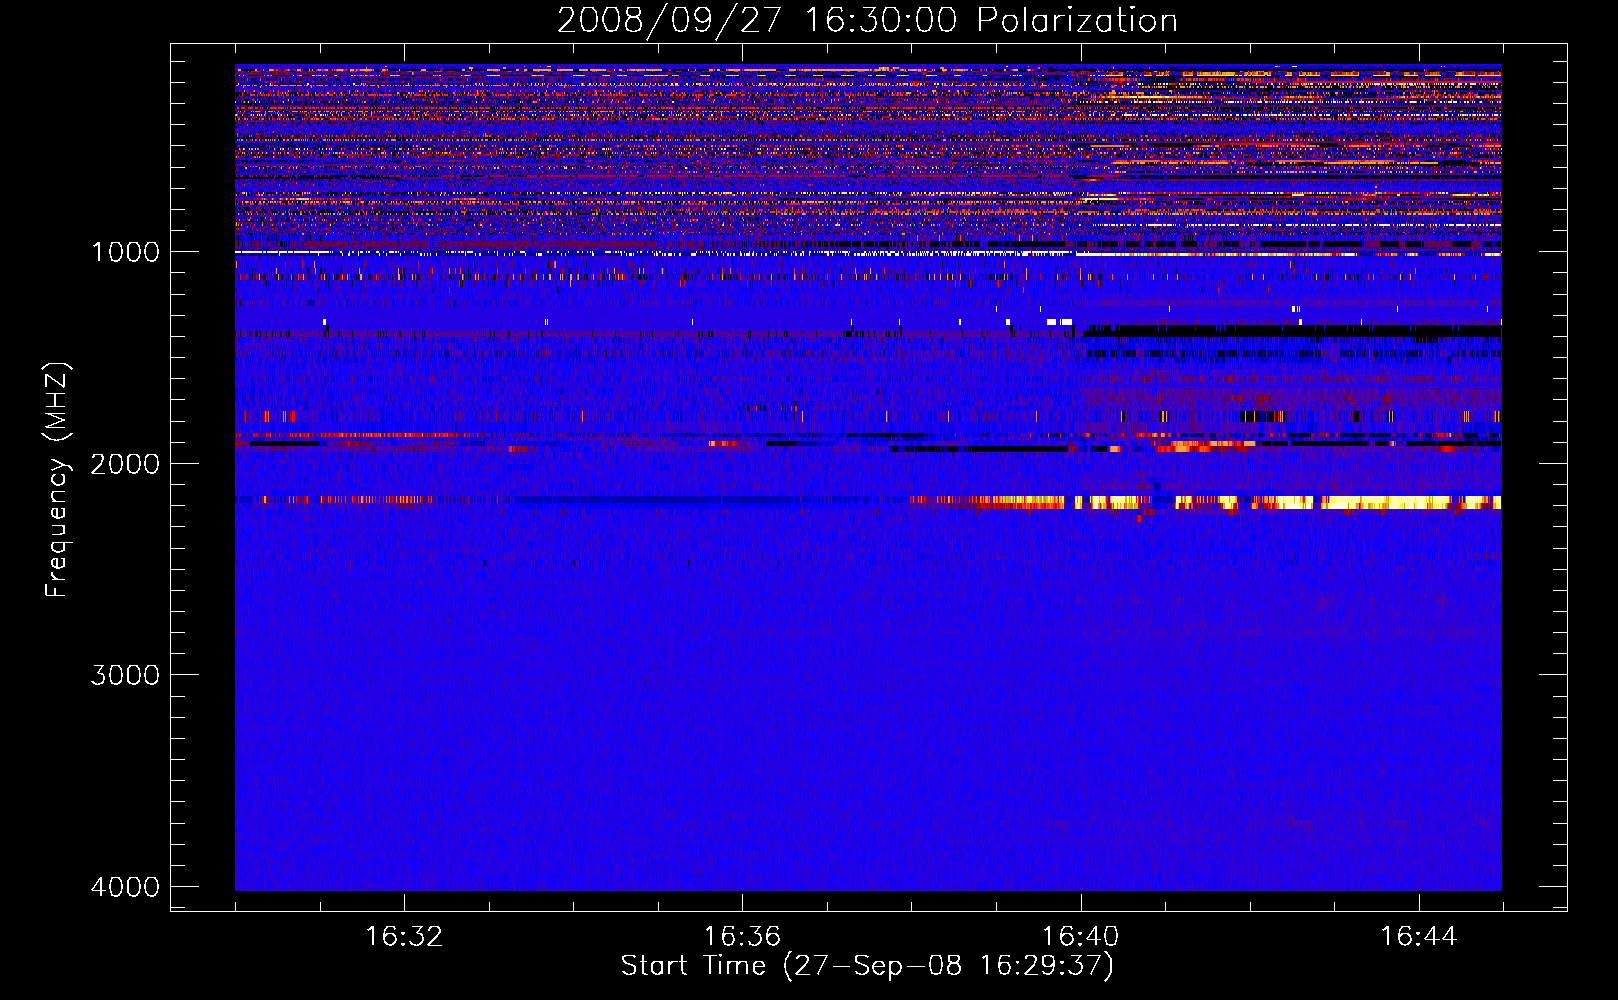Click the "Start Time (27-Sep-08 16:29:37)" label

(x=867, y=966)
